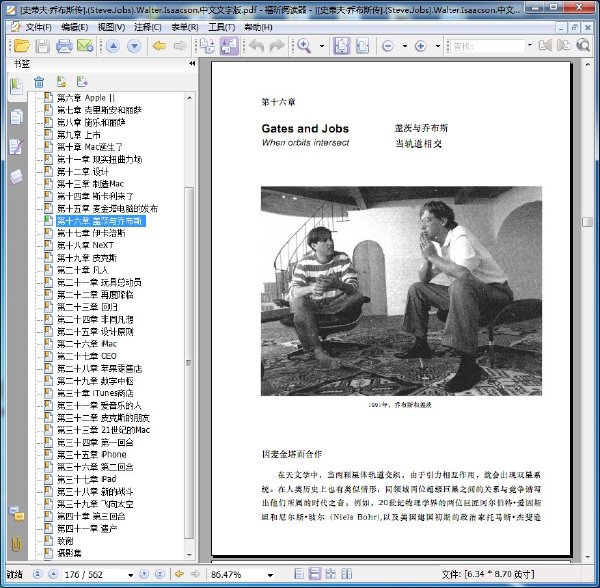Click the round plus zoom-in button
600x588 pixels.
[421, 46]
